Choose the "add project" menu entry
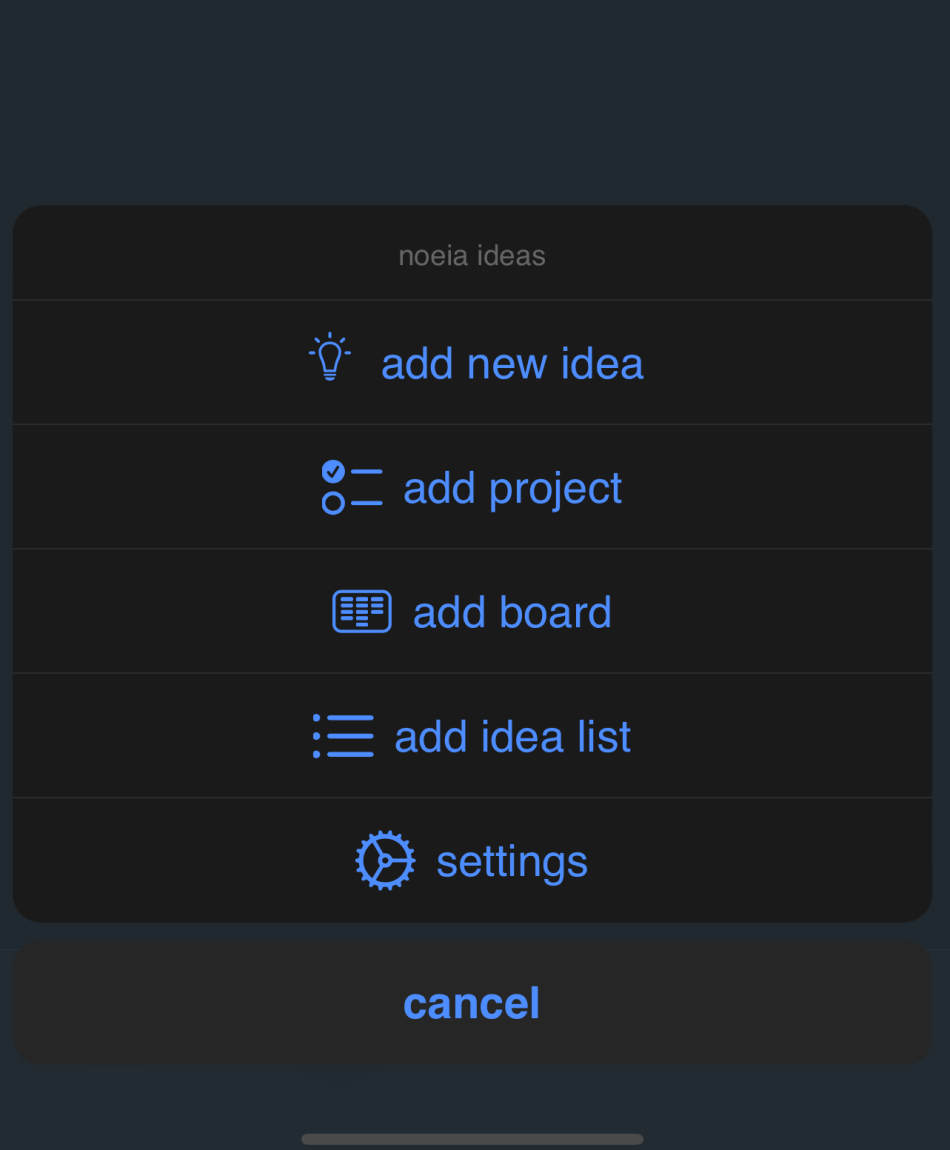 pos(512,488)
